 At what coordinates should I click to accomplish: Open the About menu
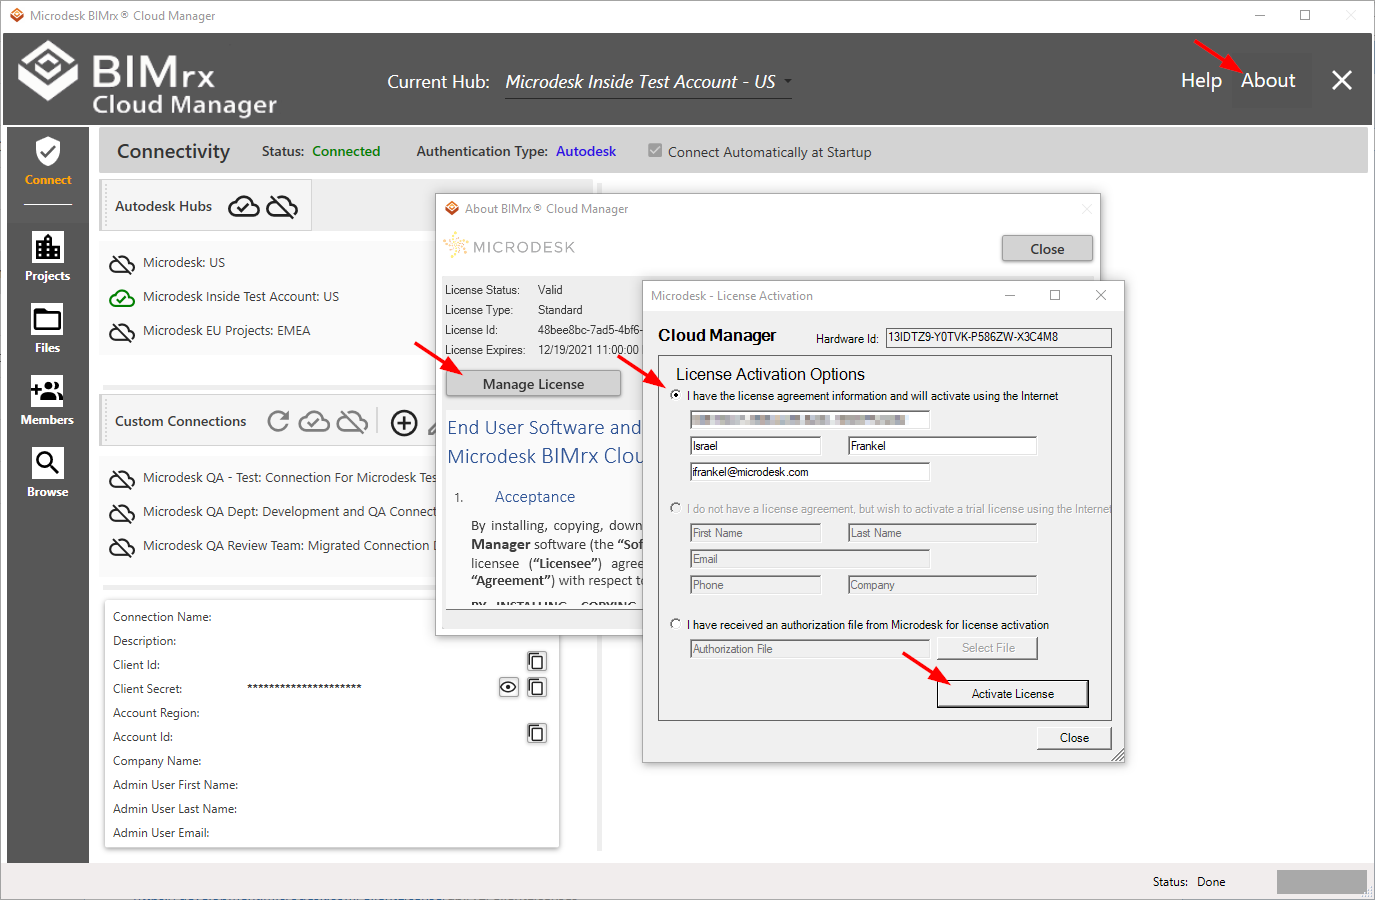tap(1267, 81)
